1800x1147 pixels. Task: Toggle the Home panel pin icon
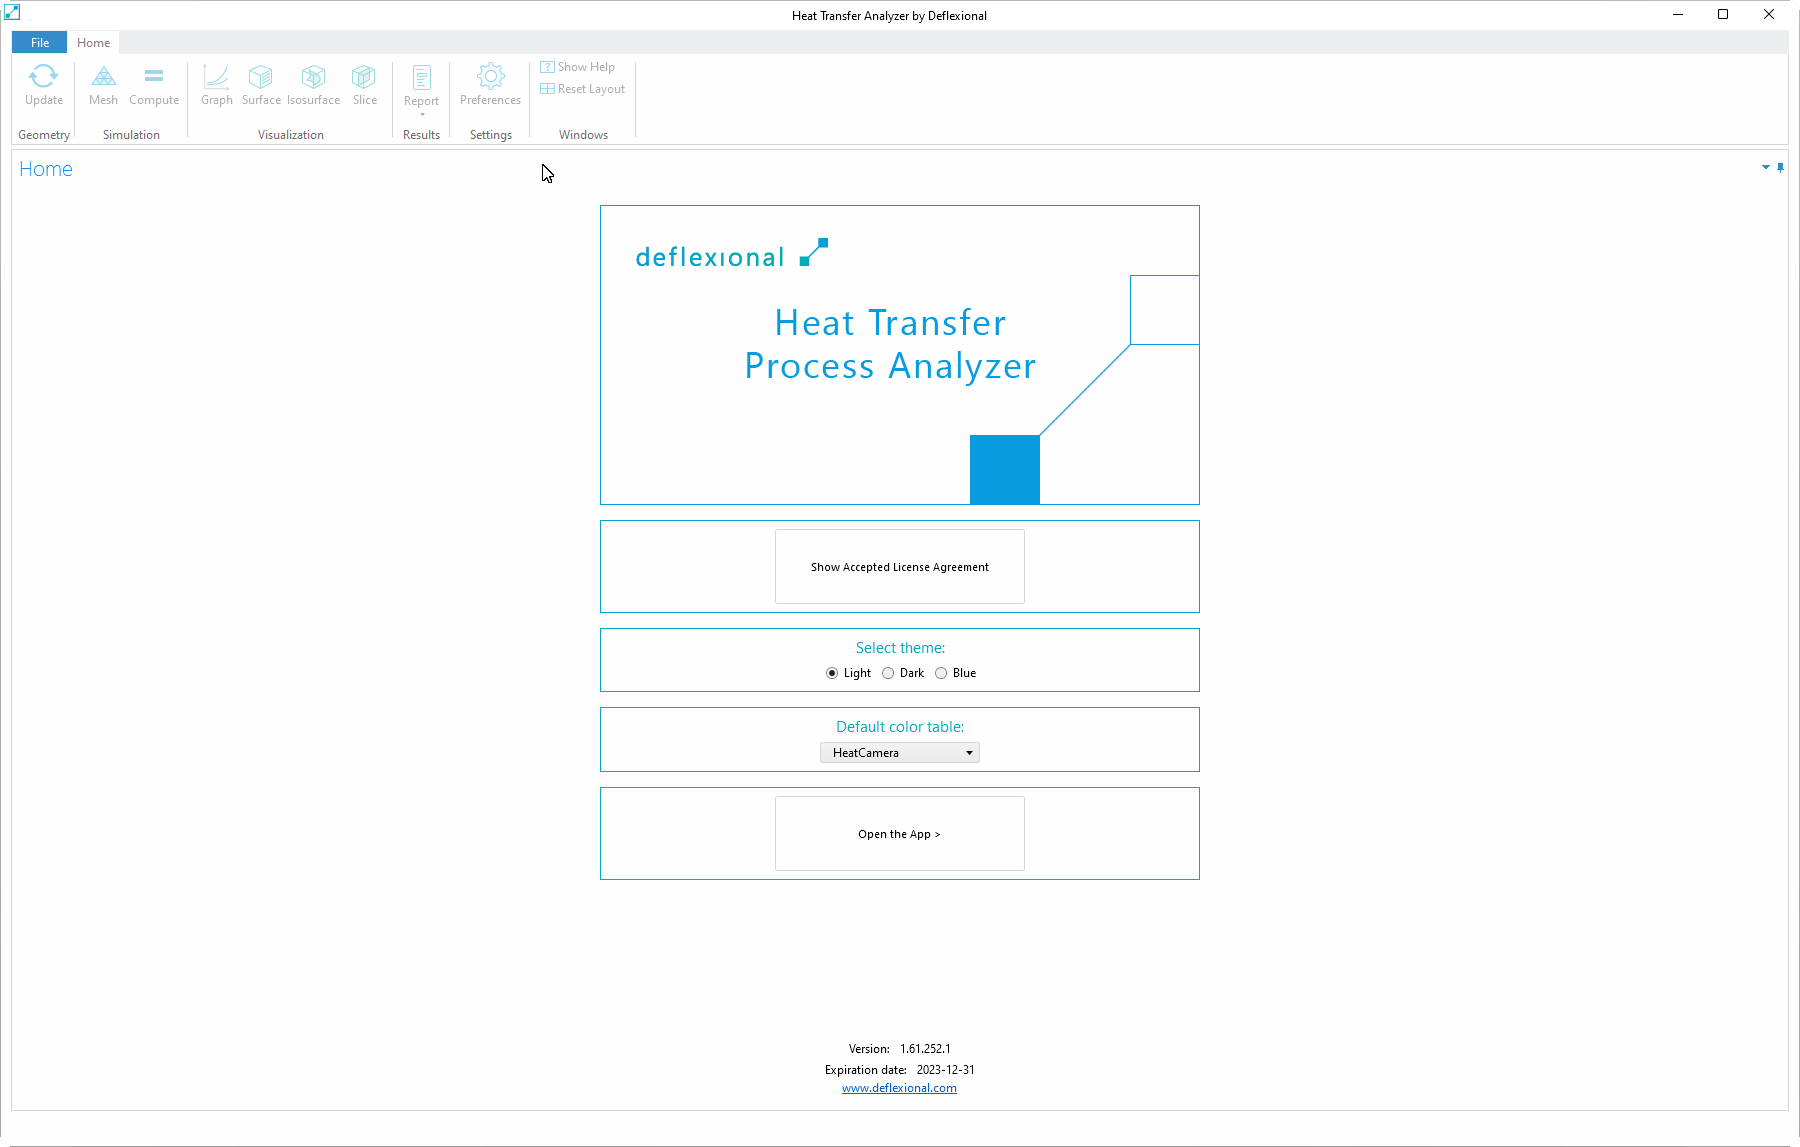point(1780,167)
